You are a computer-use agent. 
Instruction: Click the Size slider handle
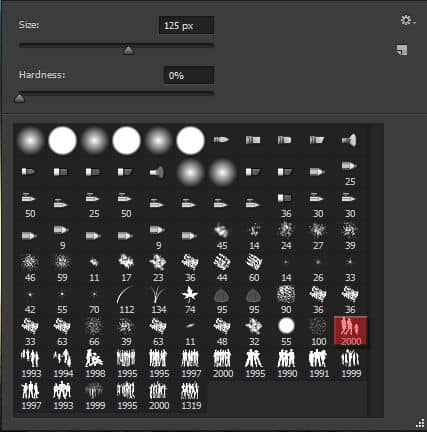128,50
